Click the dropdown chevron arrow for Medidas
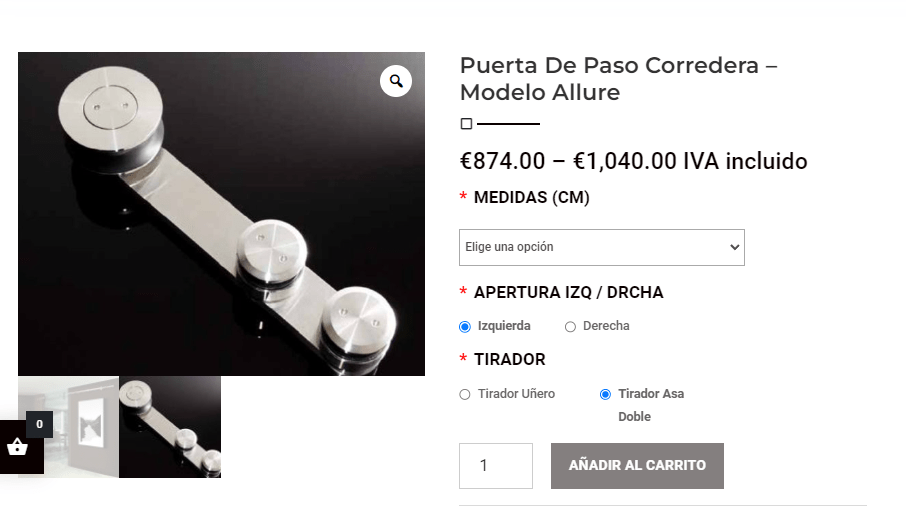This screenshot has height=509, width=906. click(x=734, y=247)
